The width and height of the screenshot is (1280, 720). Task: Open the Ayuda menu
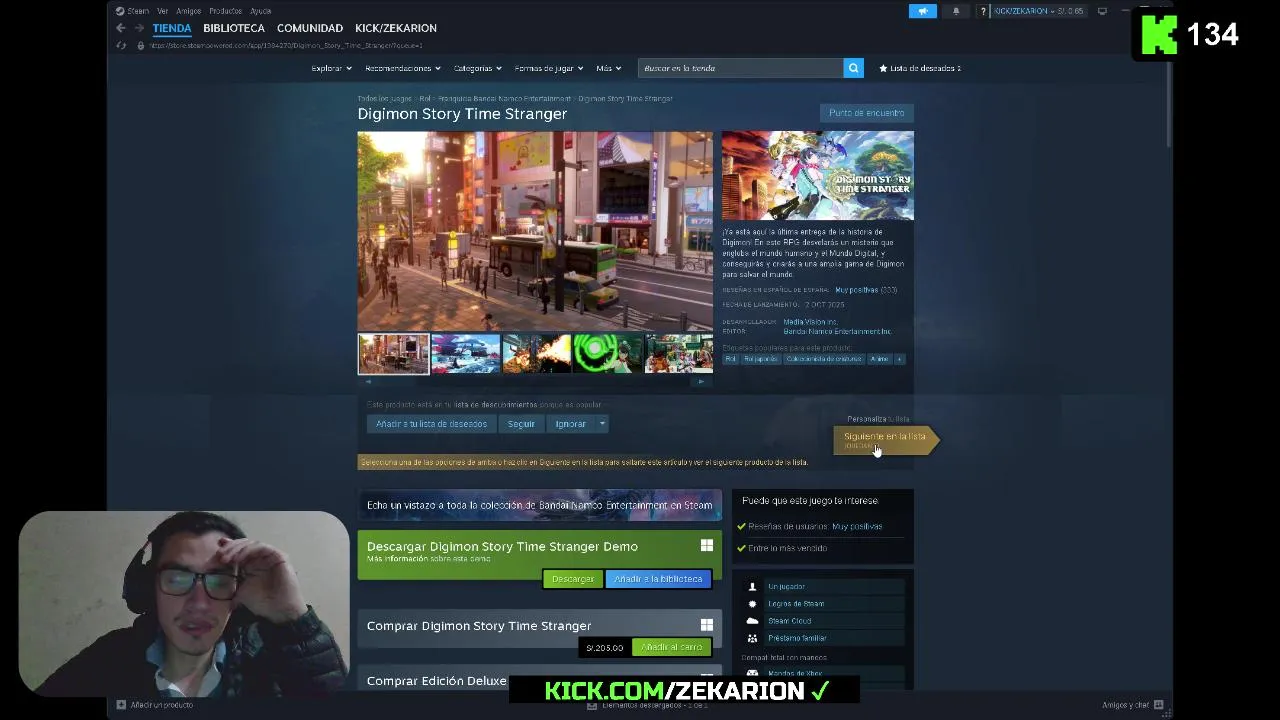coord(261,11)
